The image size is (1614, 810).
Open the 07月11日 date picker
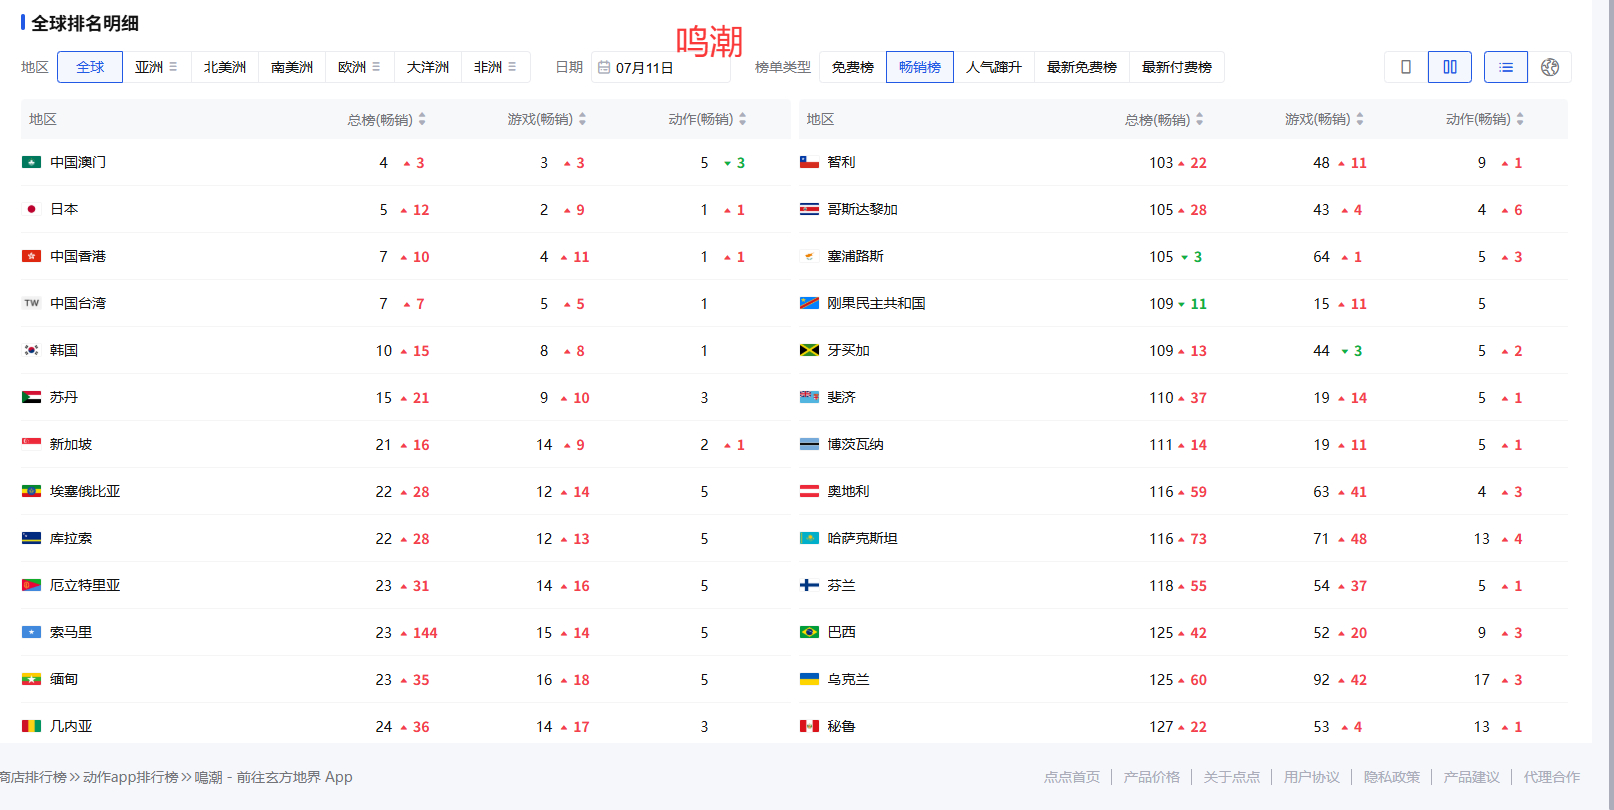click(660, 67)
